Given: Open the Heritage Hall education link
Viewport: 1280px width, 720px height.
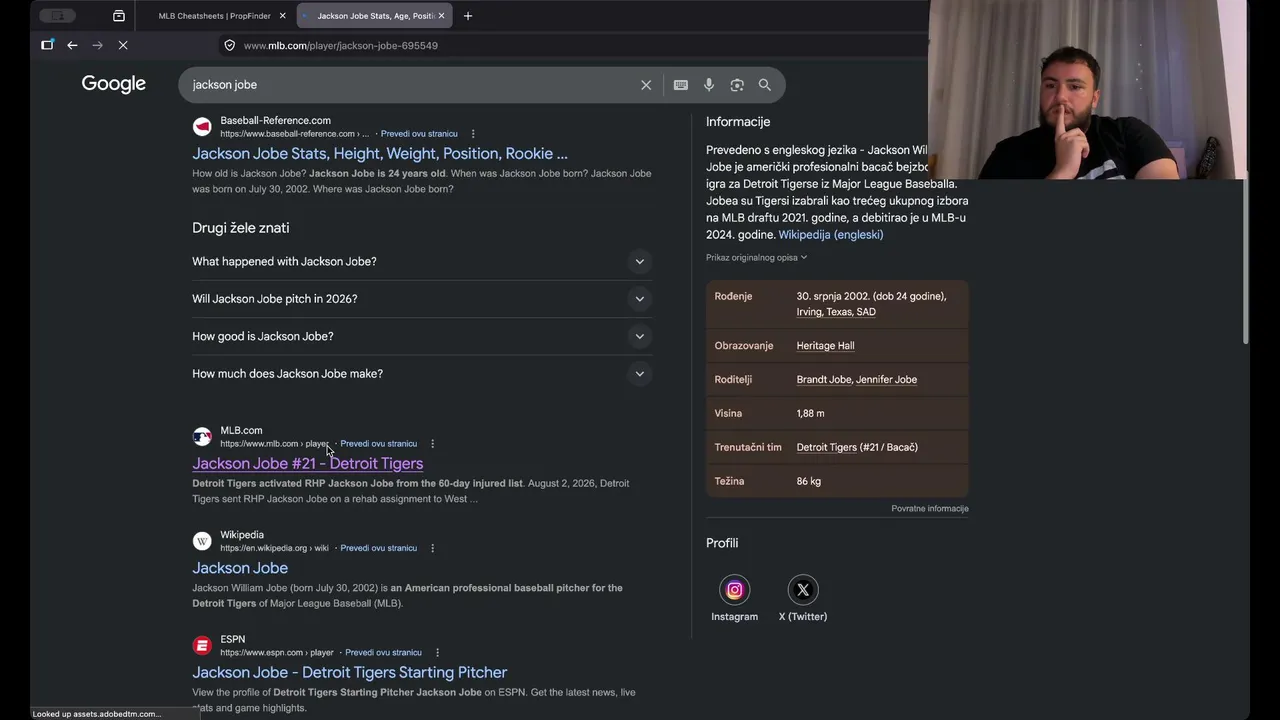Looking at the screenshot, I should point(825,346).
